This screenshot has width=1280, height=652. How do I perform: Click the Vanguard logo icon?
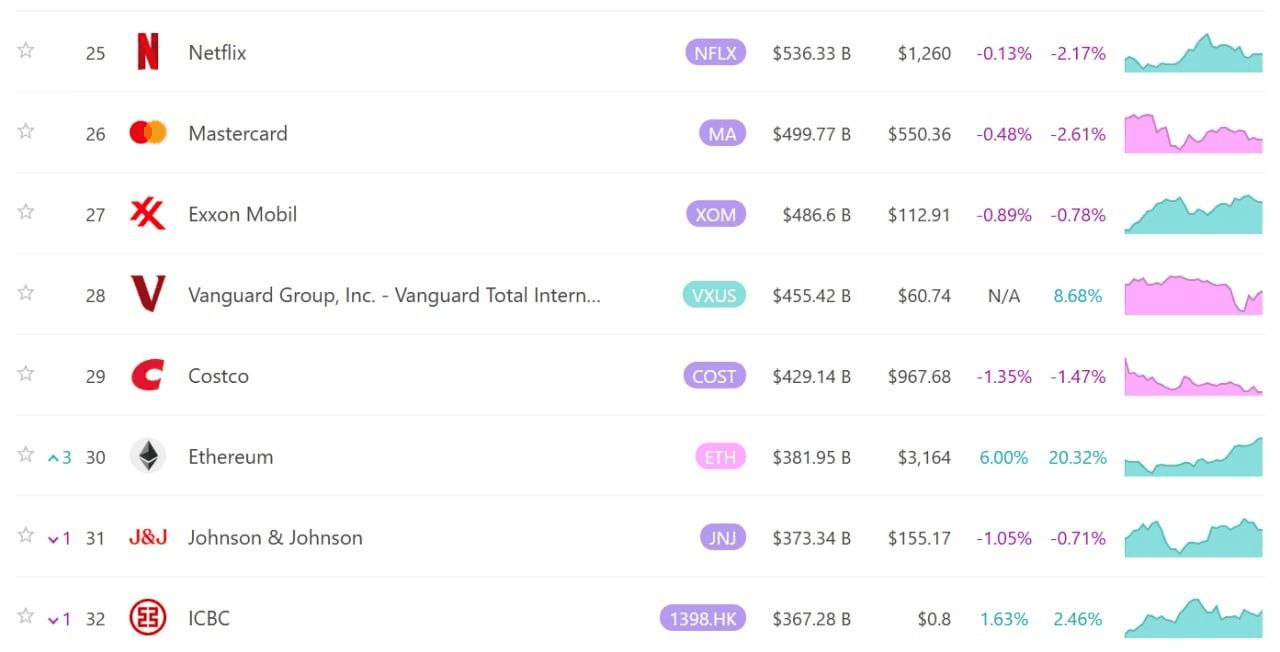147,294
